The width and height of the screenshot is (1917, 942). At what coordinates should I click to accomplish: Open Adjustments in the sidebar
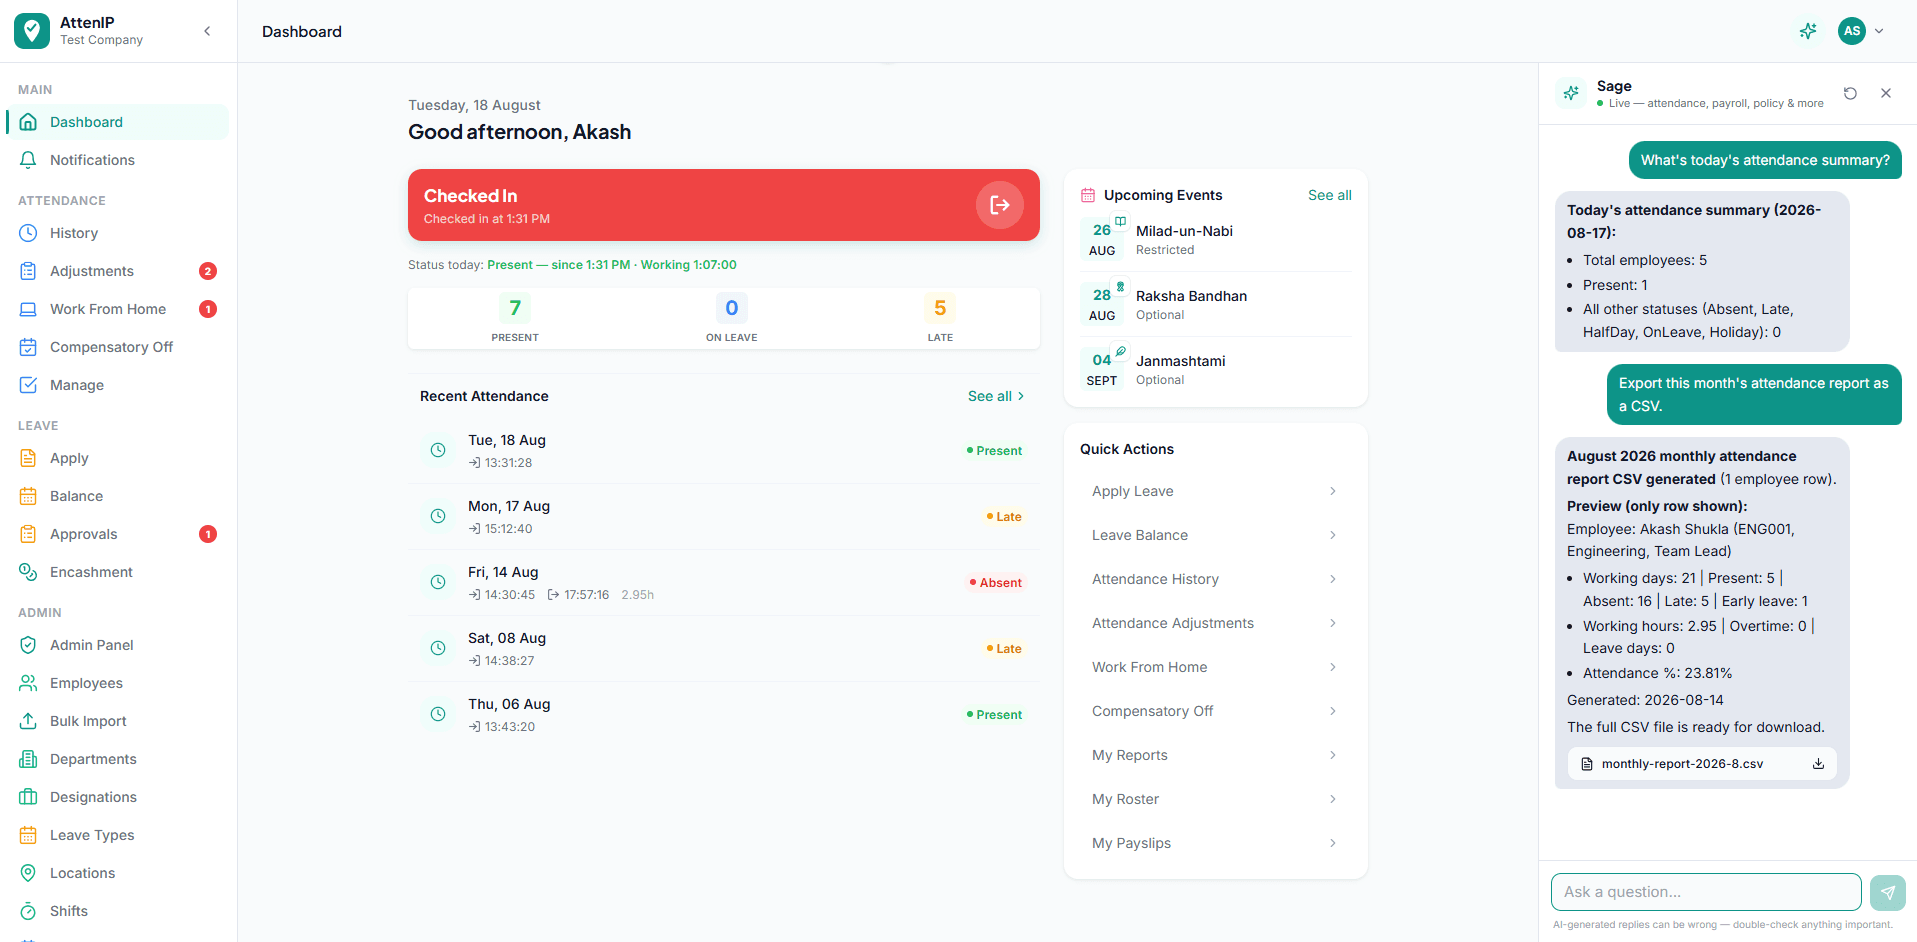coord(118,271)
